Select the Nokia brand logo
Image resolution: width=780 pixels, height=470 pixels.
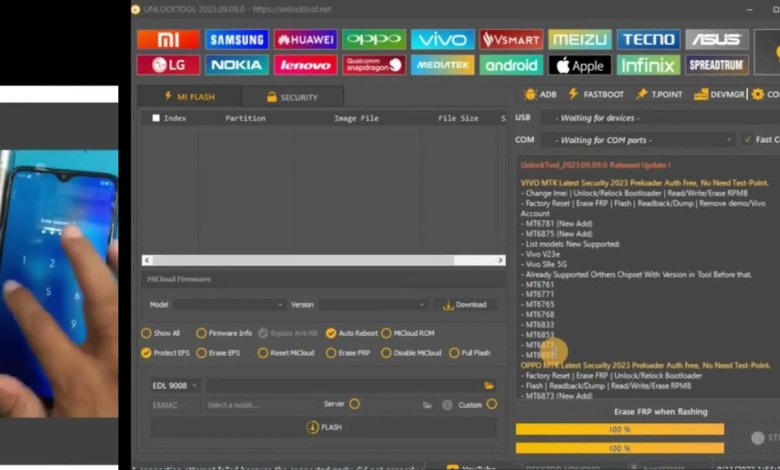point(236,65)
